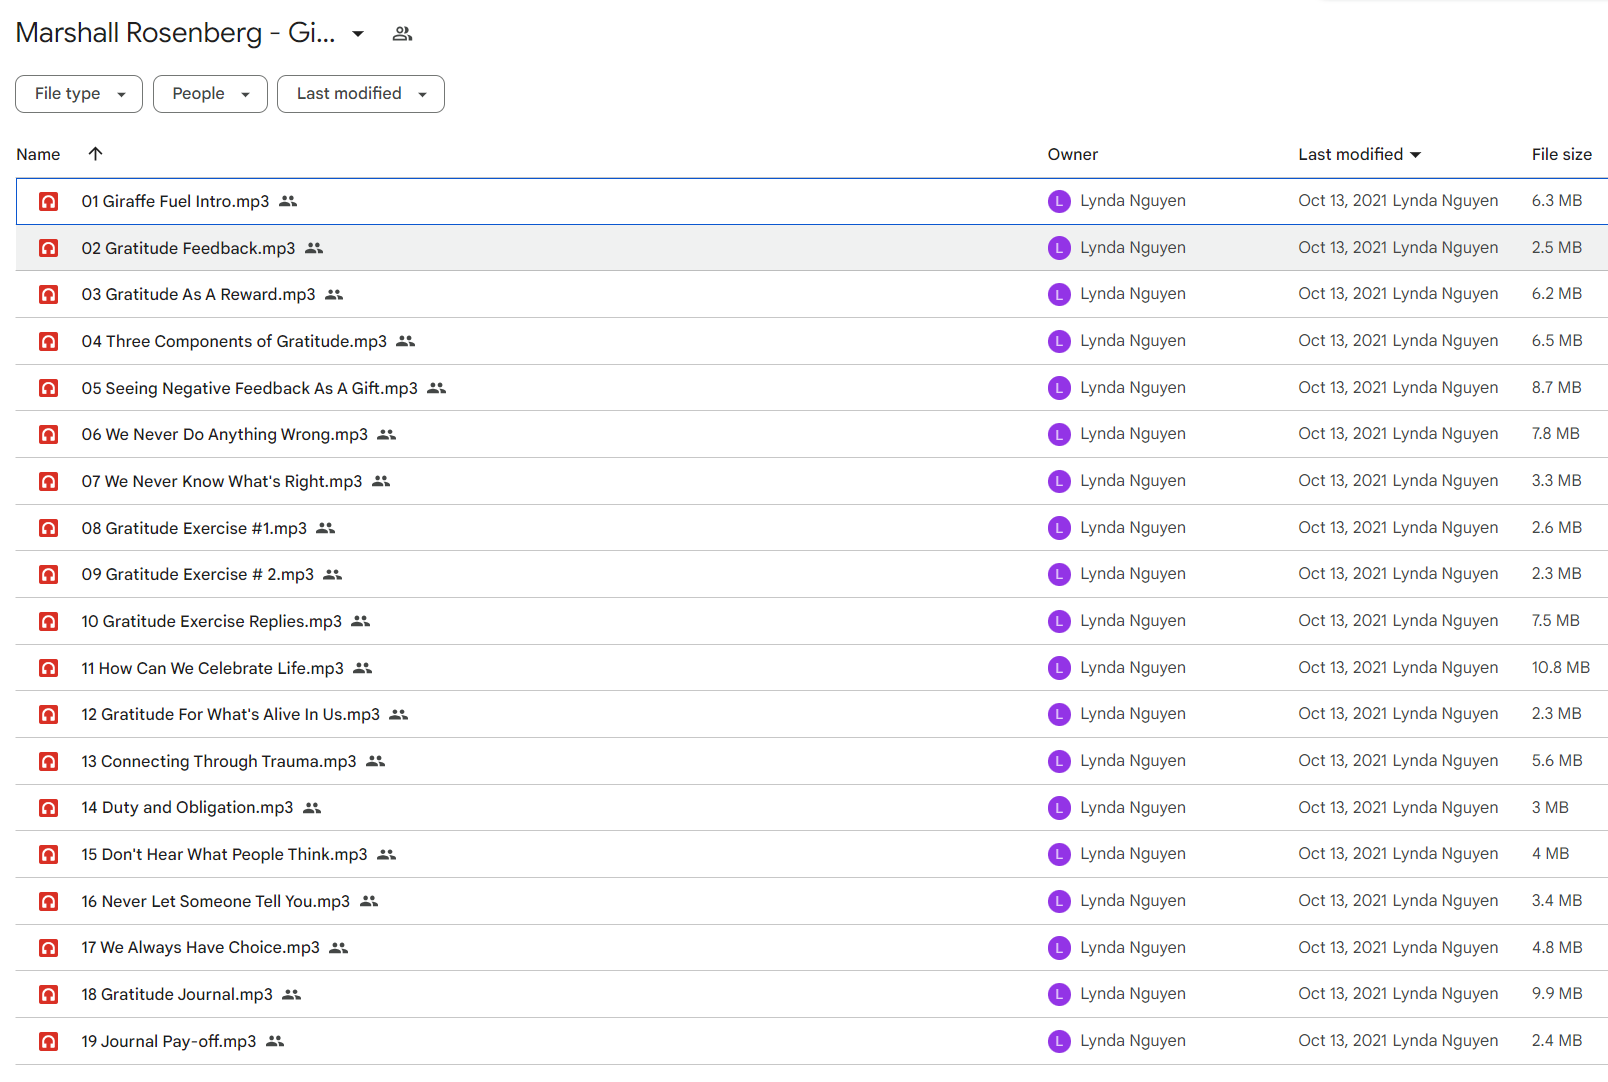Click audio icon of 09 Gratitude Exercise # 2.mp3
1608x1082 pixels.
point(48,574)
